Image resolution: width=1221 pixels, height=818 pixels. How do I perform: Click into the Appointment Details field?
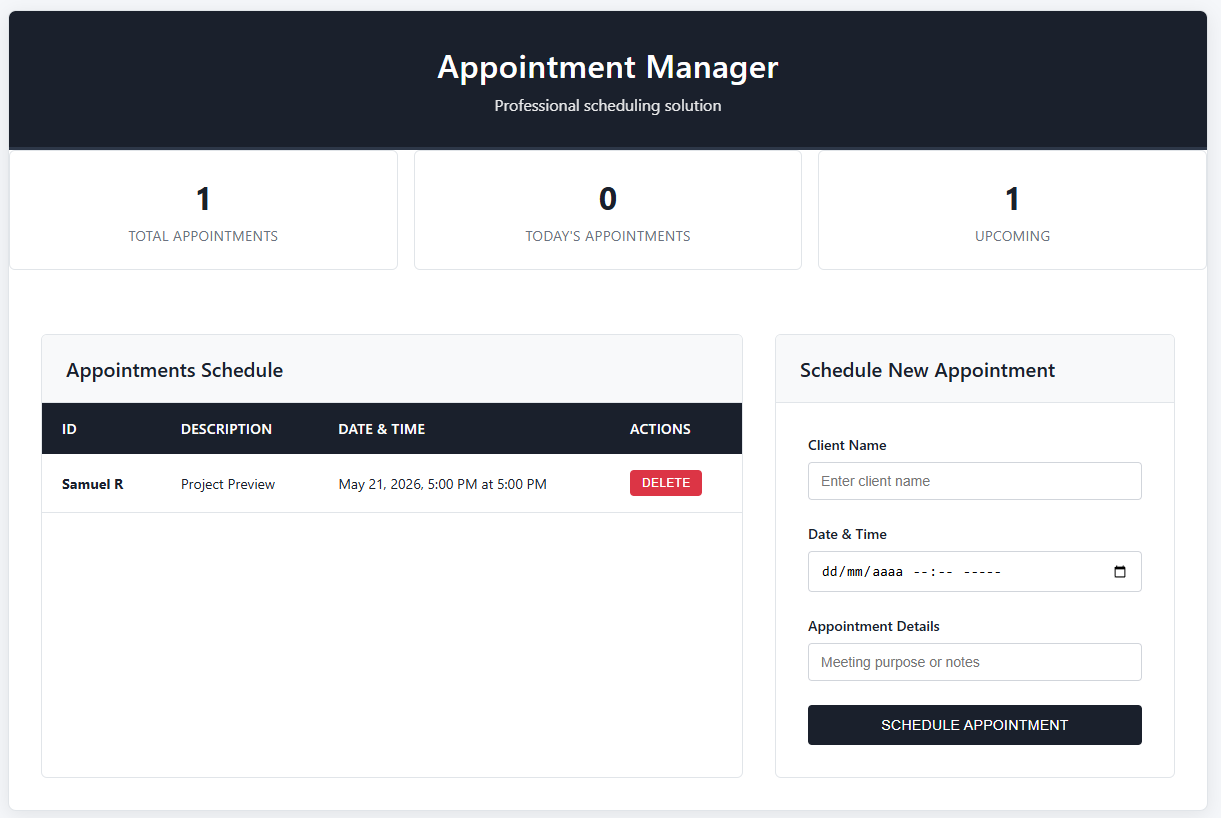[x=974, y=662]
